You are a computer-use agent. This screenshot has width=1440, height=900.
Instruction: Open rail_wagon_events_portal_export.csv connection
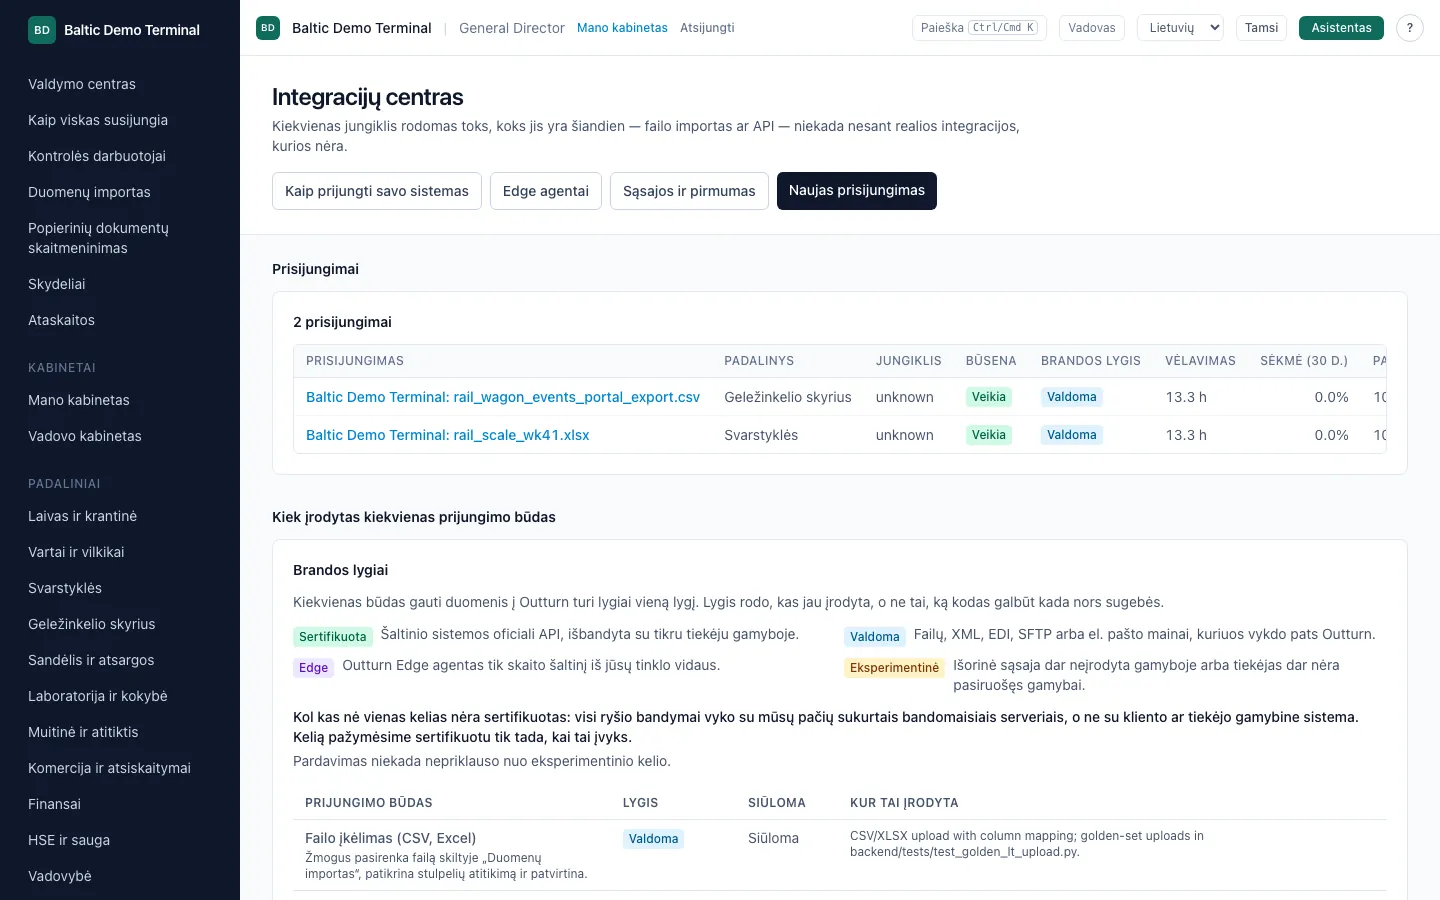503,397
